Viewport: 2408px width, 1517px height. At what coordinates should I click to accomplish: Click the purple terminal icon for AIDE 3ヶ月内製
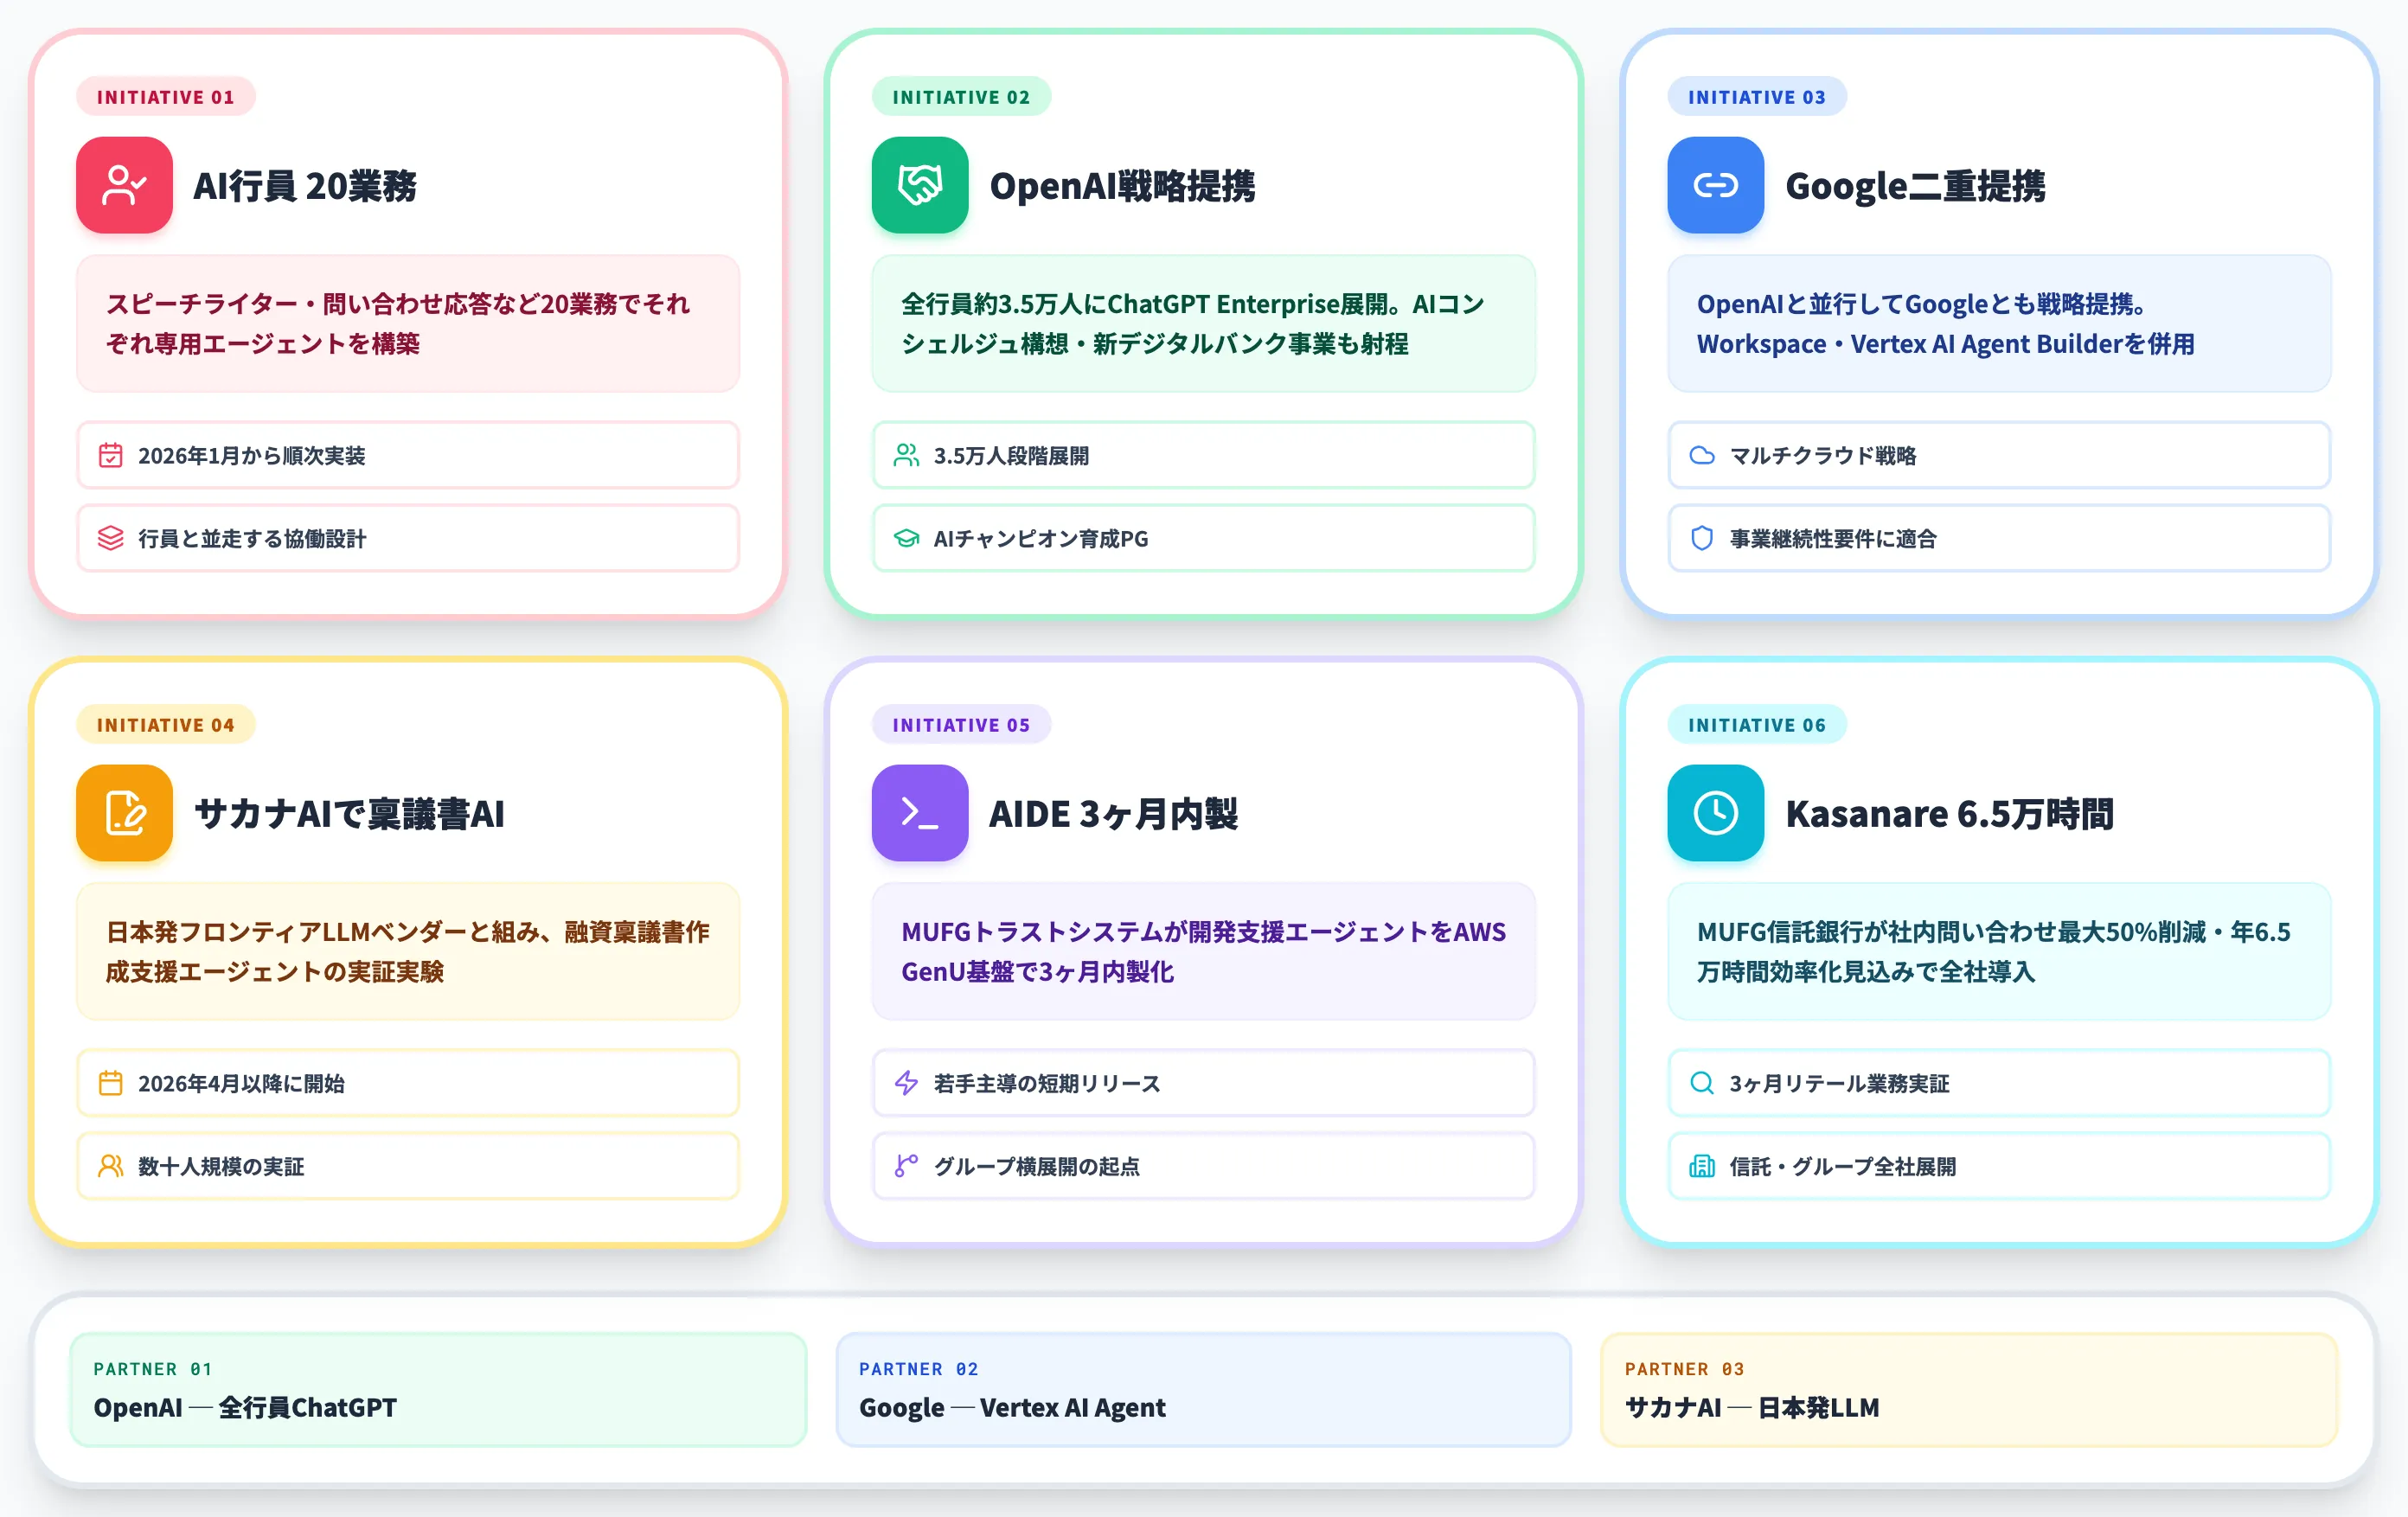(x=920, y=813)
